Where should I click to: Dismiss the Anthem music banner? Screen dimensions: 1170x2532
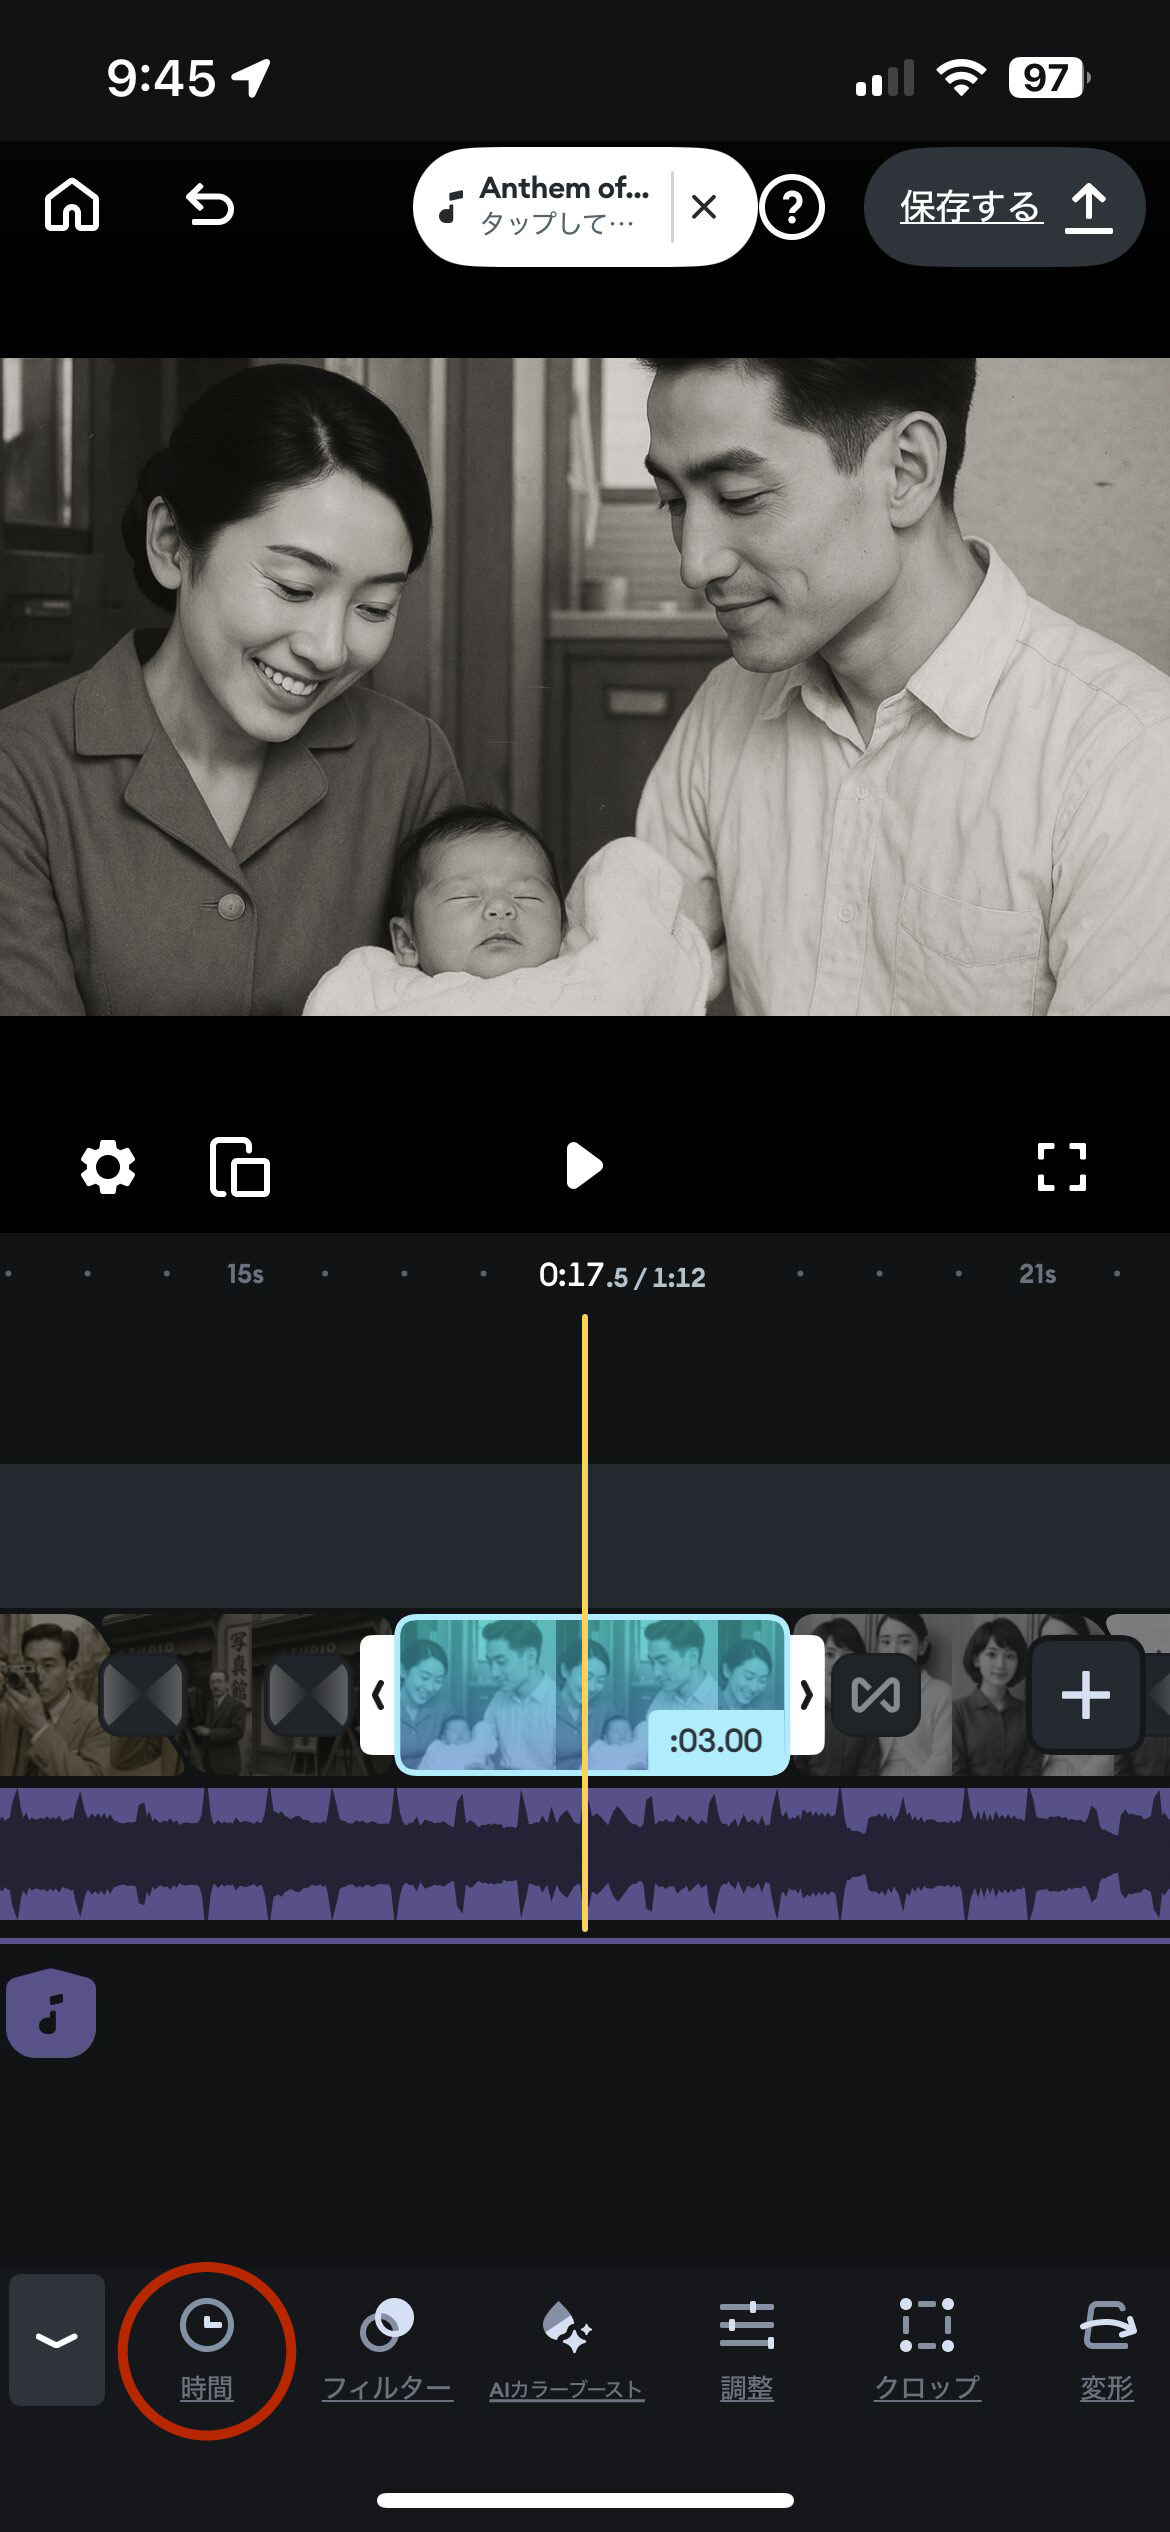click(704, 207)
